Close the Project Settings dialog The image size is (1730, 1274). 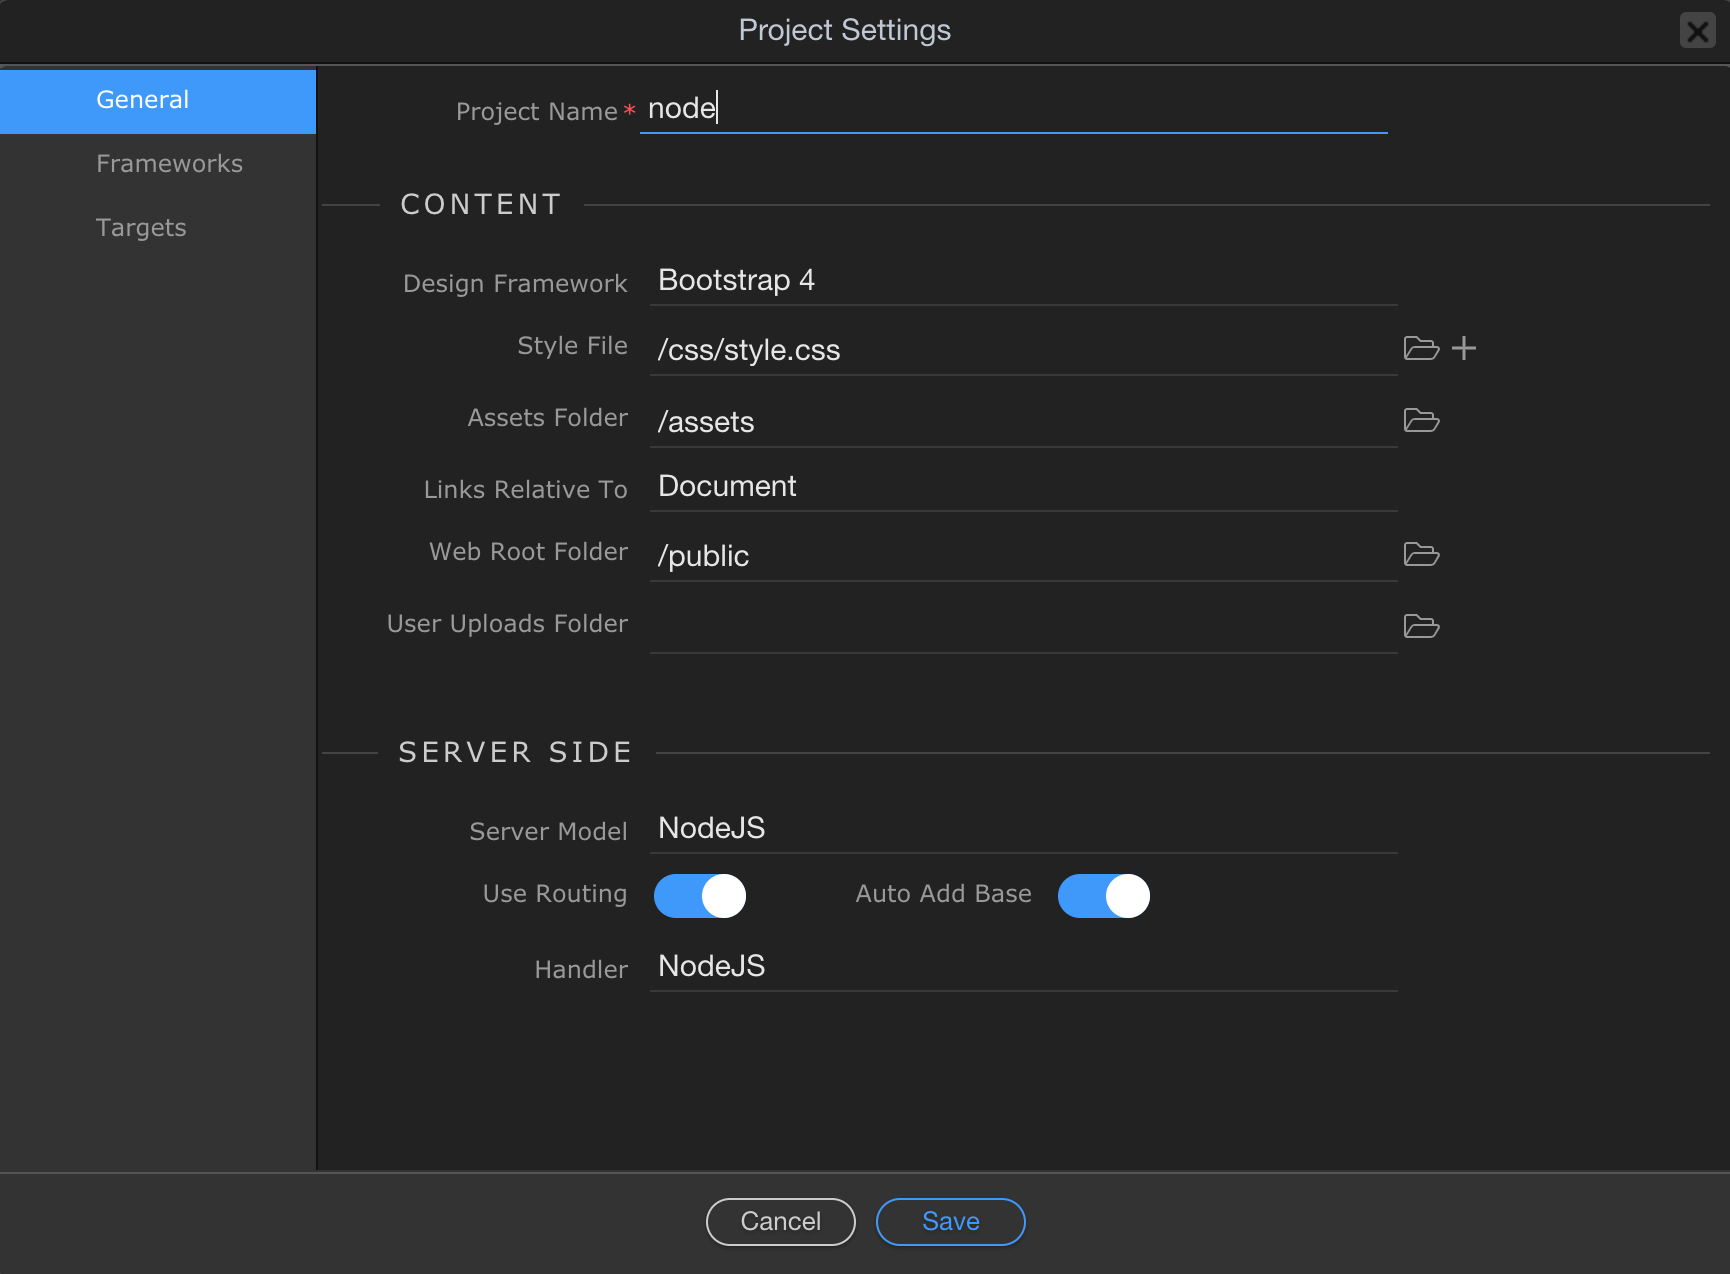click(1698, 31)
